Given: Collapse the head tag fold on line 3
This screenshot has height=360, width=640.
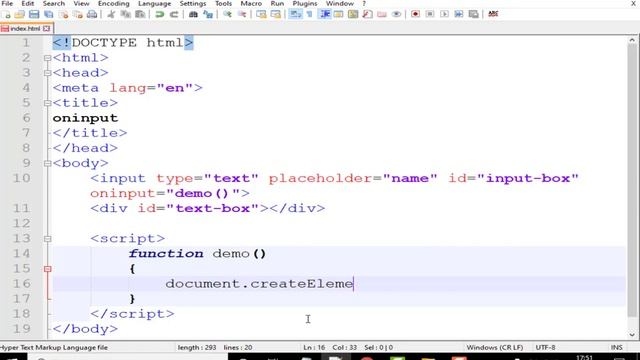Looking at the screenshot, I should (47, 73).
